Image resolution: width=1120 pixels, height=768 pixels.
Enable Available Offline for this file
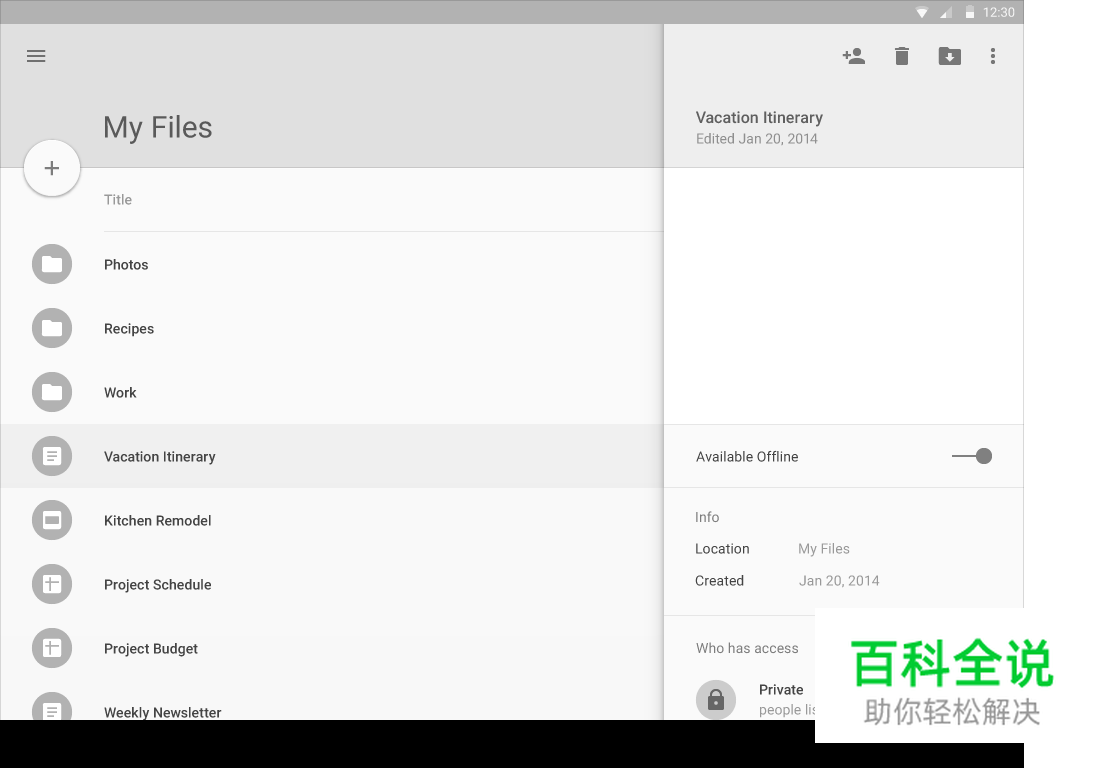point(971,456)
